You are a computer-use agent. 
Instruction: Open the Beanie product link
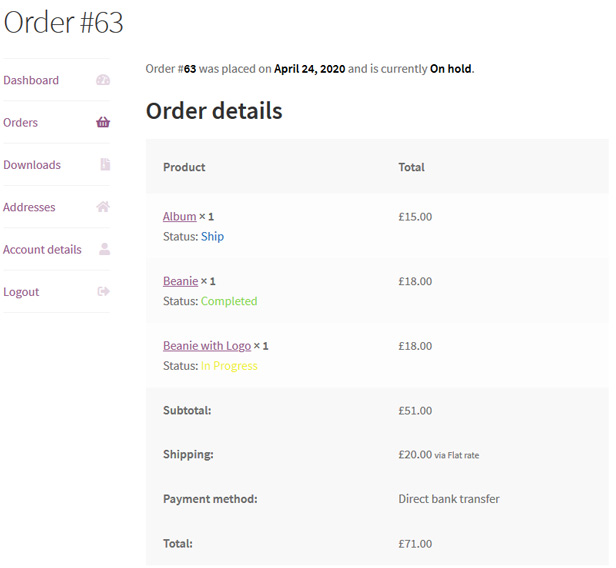(x=180, y=281)
